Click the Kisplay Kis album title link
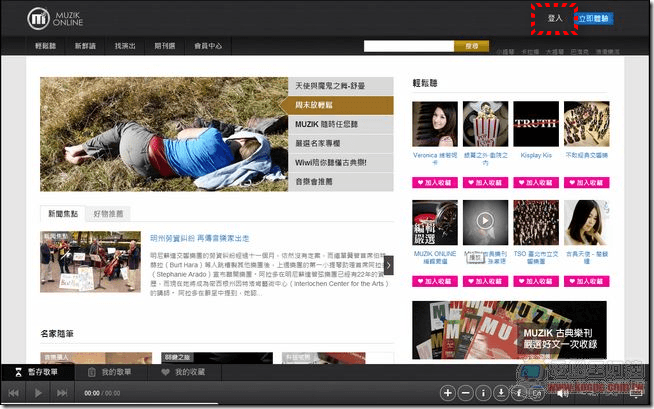Screen dimensions: 654x409 [536, 156]
